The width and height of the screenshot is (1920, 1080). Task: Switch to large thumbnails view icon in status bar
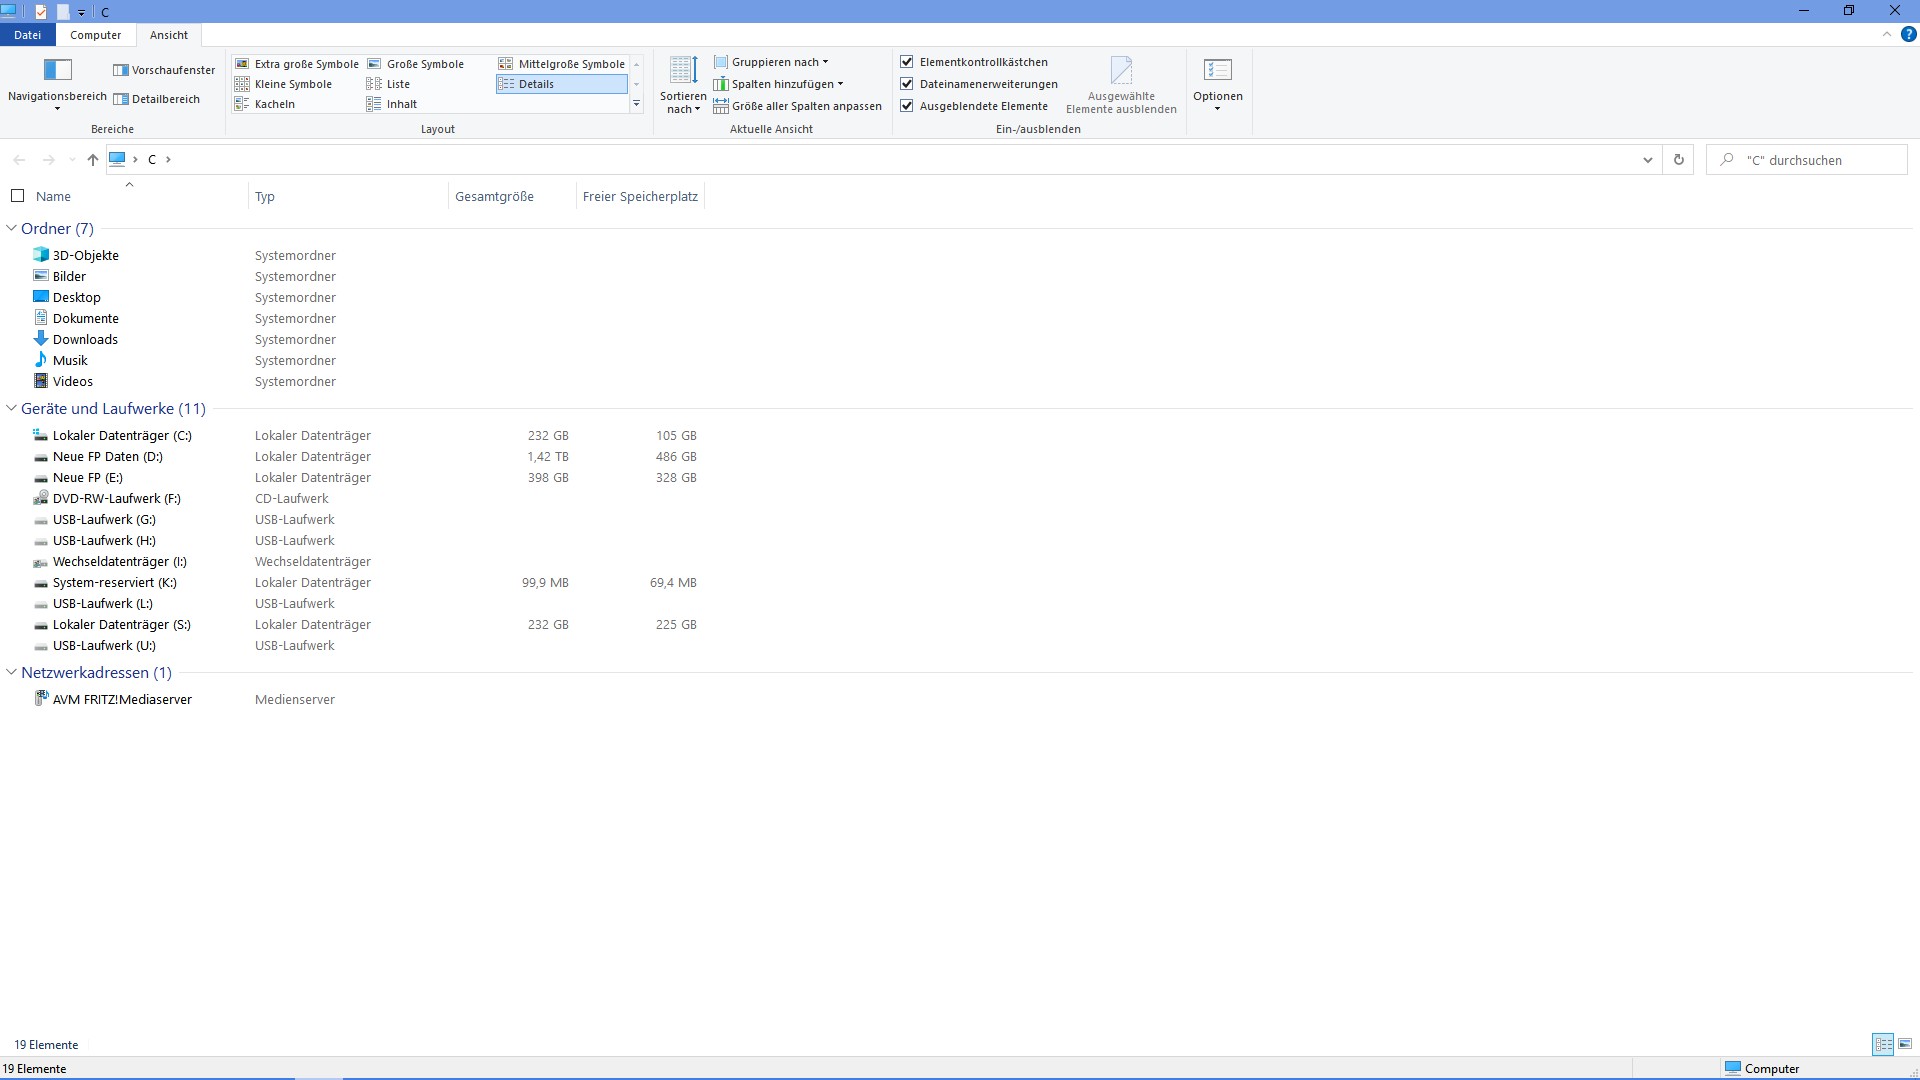[1905, 1044]
